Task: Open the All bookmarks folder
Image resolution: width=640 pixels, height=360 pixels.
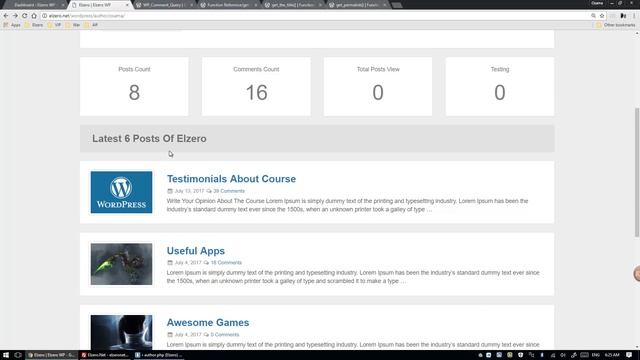Action: tap(91, 25)
